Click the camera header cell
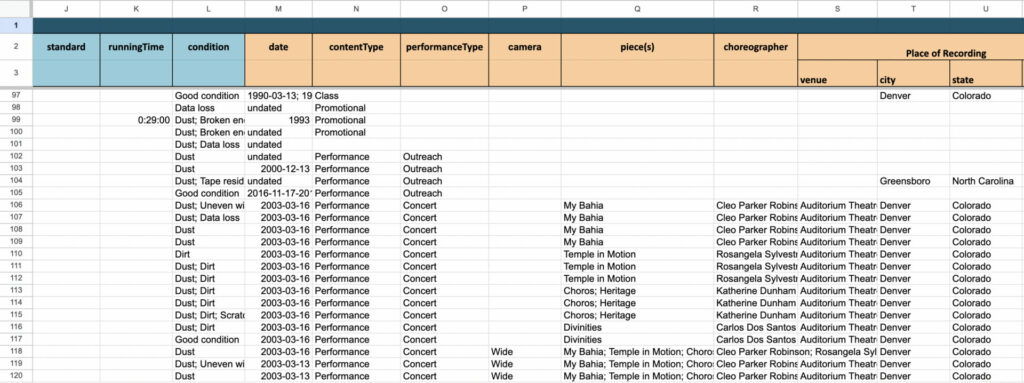 coord(524,47)
